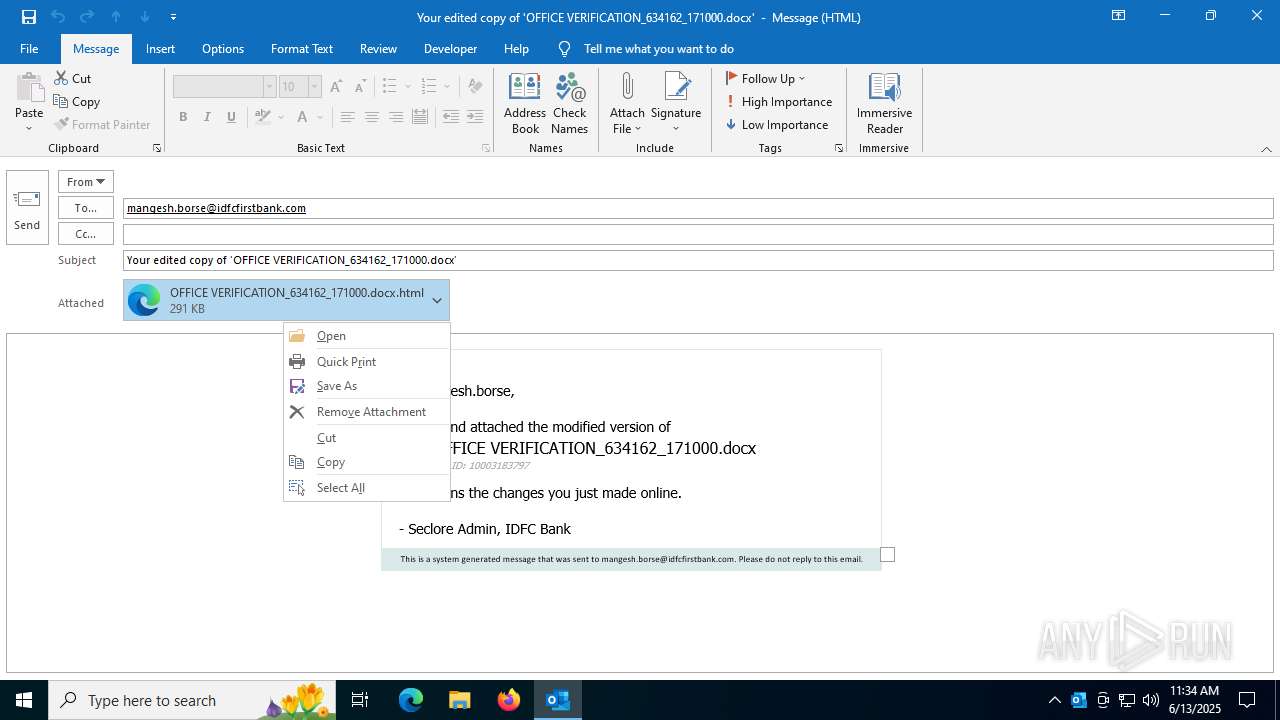
Task: Launch the Immersive Reader
Action: click(x=884, y=103)
